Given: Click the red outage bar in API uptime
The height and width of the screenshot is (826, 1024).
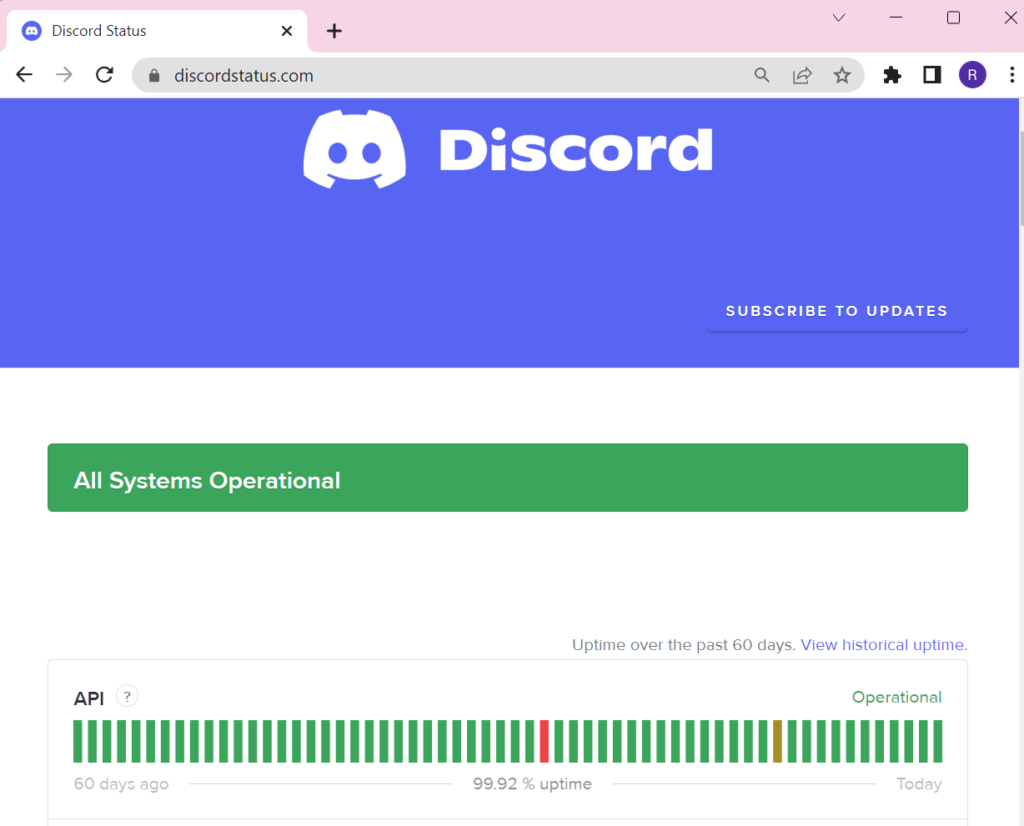Looking at the screenshot, I should [x=544, y=741].
